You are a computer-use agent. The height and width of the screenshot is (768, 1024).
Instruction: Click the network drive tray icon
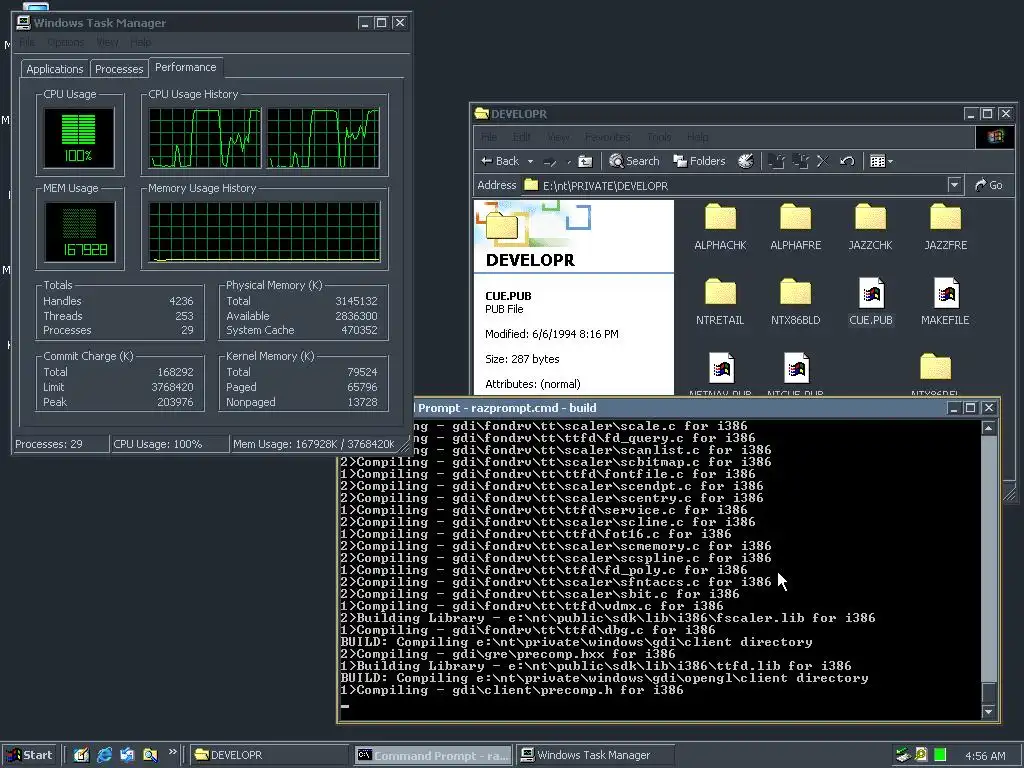(x=903, y=755)
